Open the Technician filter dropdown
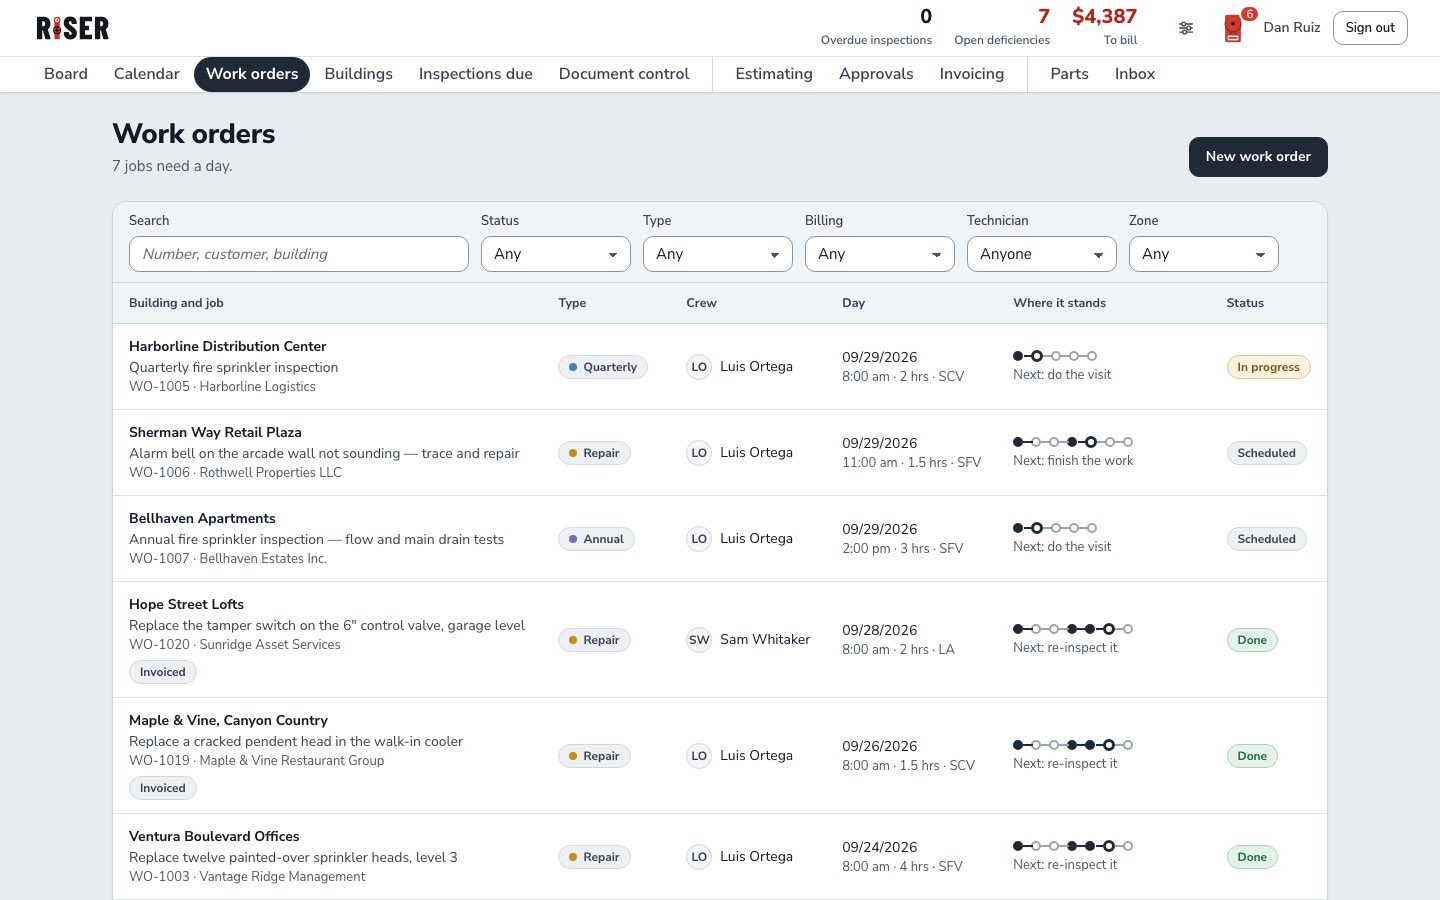 (1042, 254)
